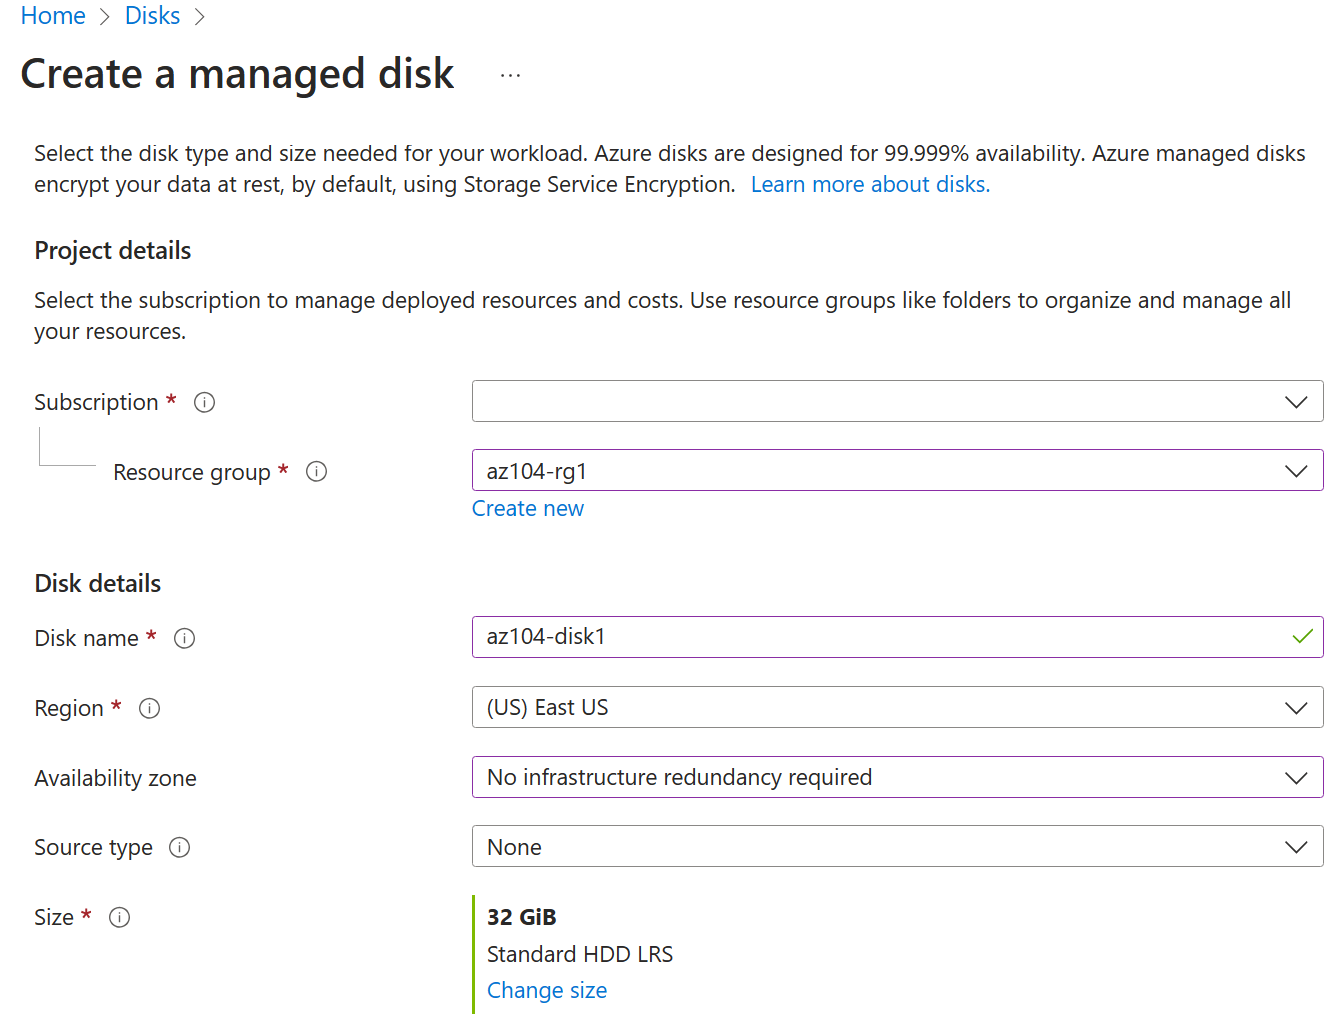Screen dimensions: 1338x1018
Task: Click Create new resource group link
Action: click(x=527, y=509)
